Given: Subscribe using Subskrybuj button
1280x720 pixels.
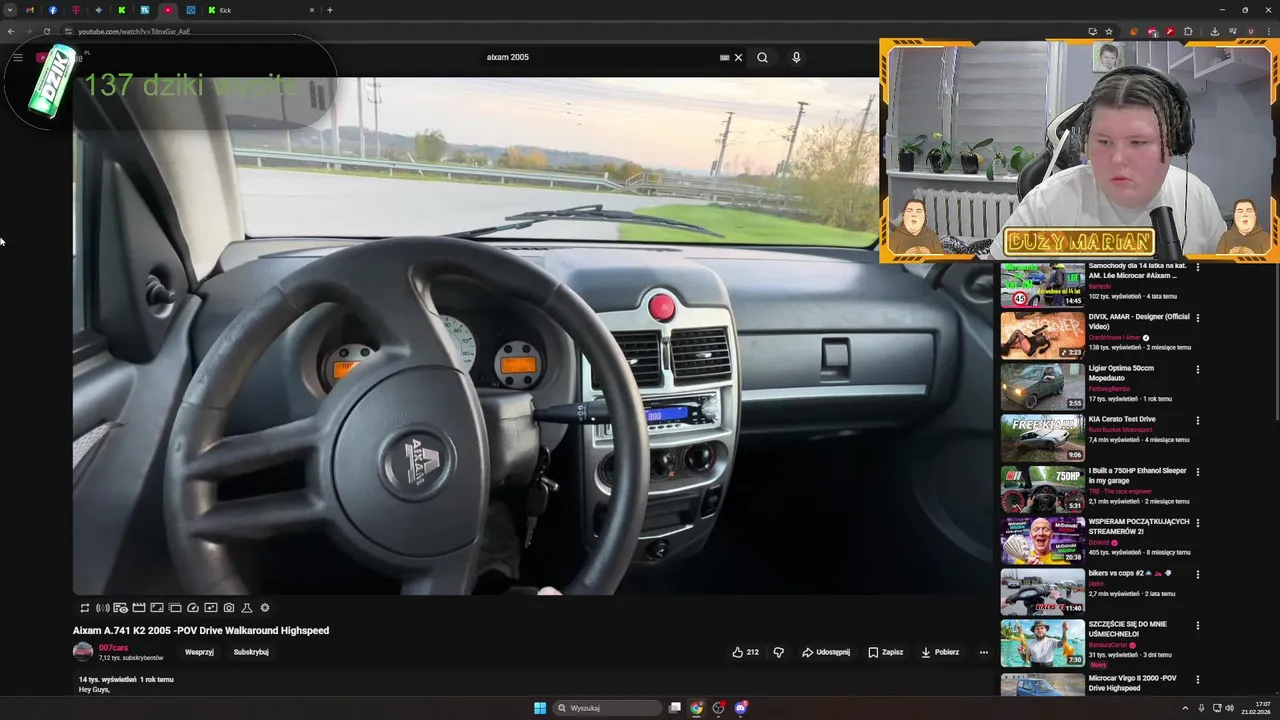Looking at the screenshot, I should [x=251, y=652].
